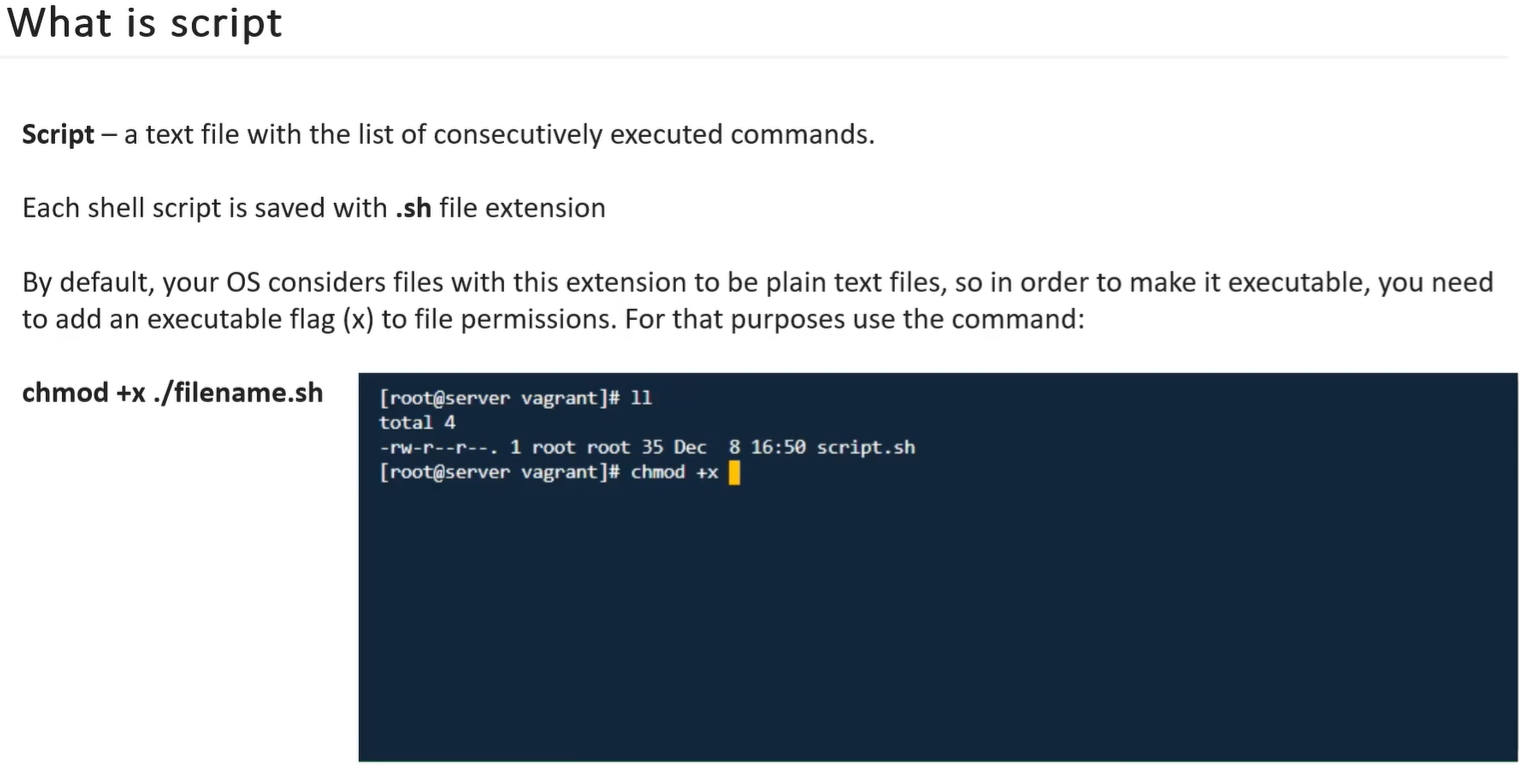1525x774 pixels.
Task: Click the '16:50' timestamp in listing
Action: [778, 447]
